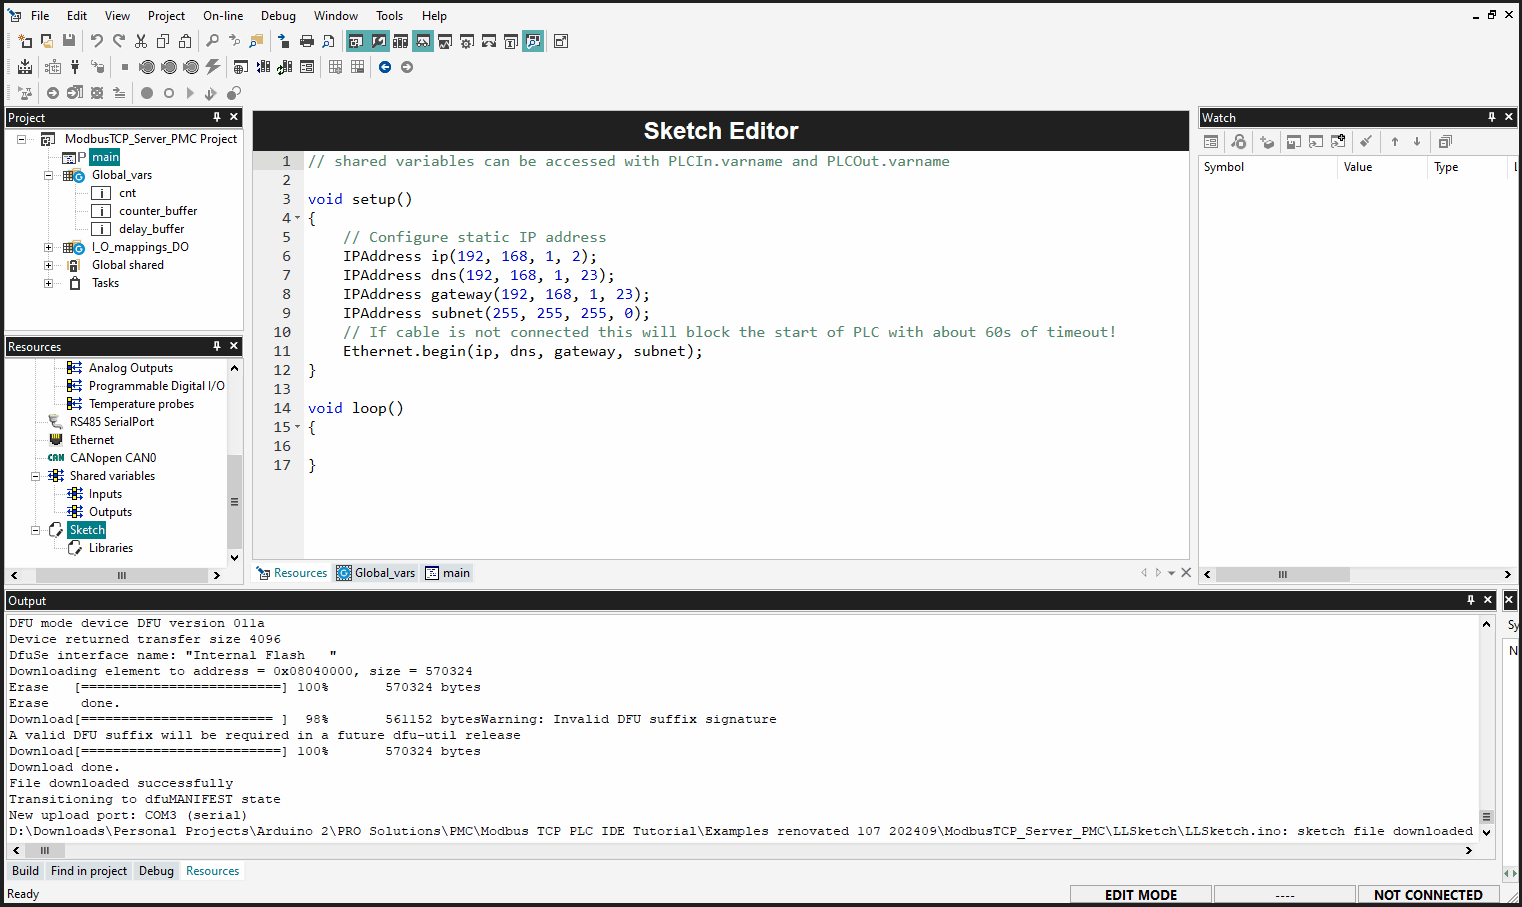Click the blue back navigation arrow

(385, 67)
